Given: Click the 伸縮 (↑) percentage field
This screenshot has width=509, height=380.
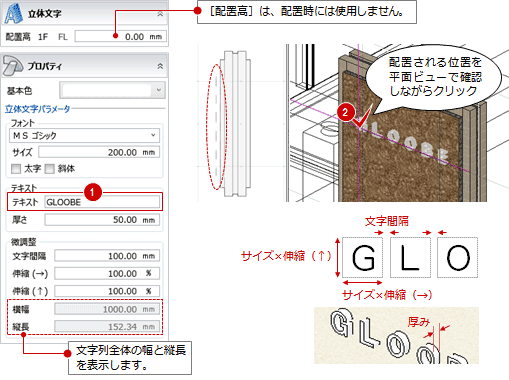Looking at the screenshot, I should pyautogui.click(x=107, y=291).
